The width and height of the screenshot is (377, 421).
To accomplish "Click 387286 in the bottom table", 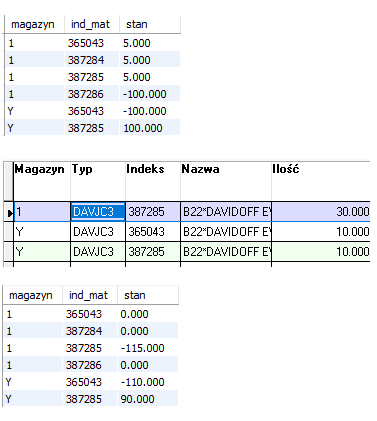I will tap(84, 365).
